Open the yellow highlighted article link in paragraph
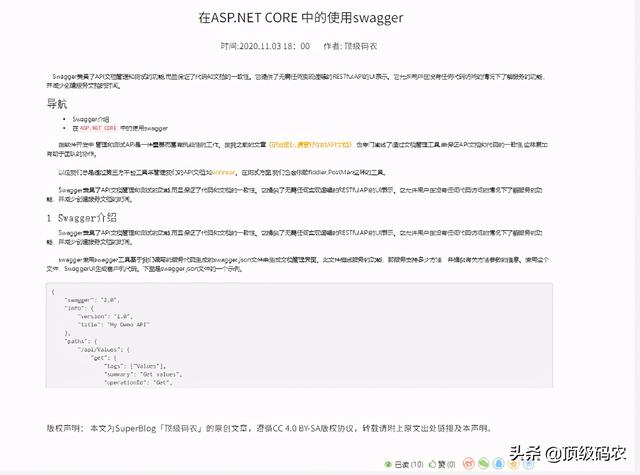The width and height of the screenshot is (640, 475). (310, 144)
